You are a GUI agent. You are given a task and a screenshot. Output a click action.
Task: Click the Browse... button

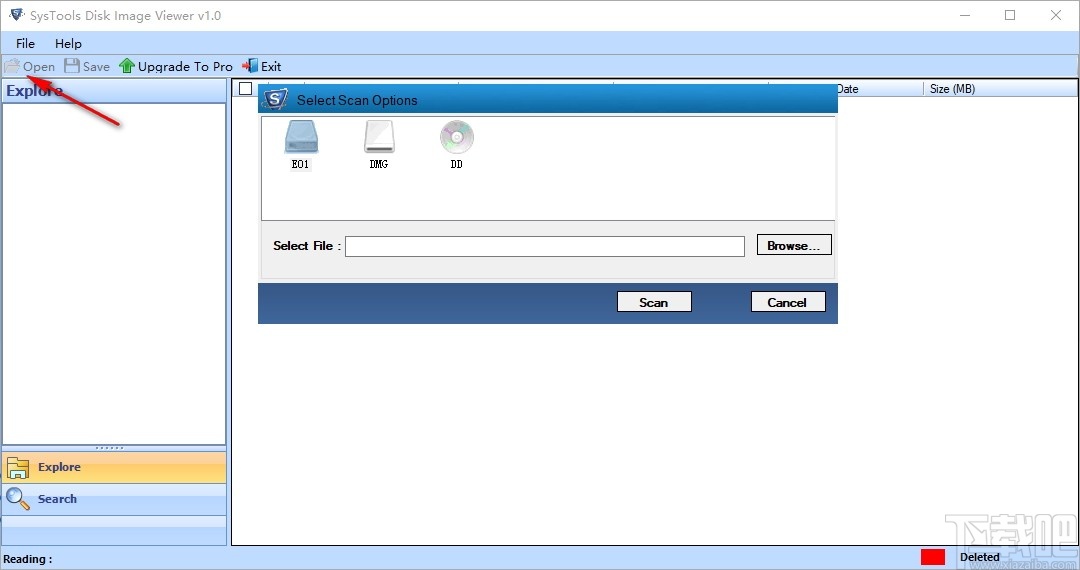(794, 245)
